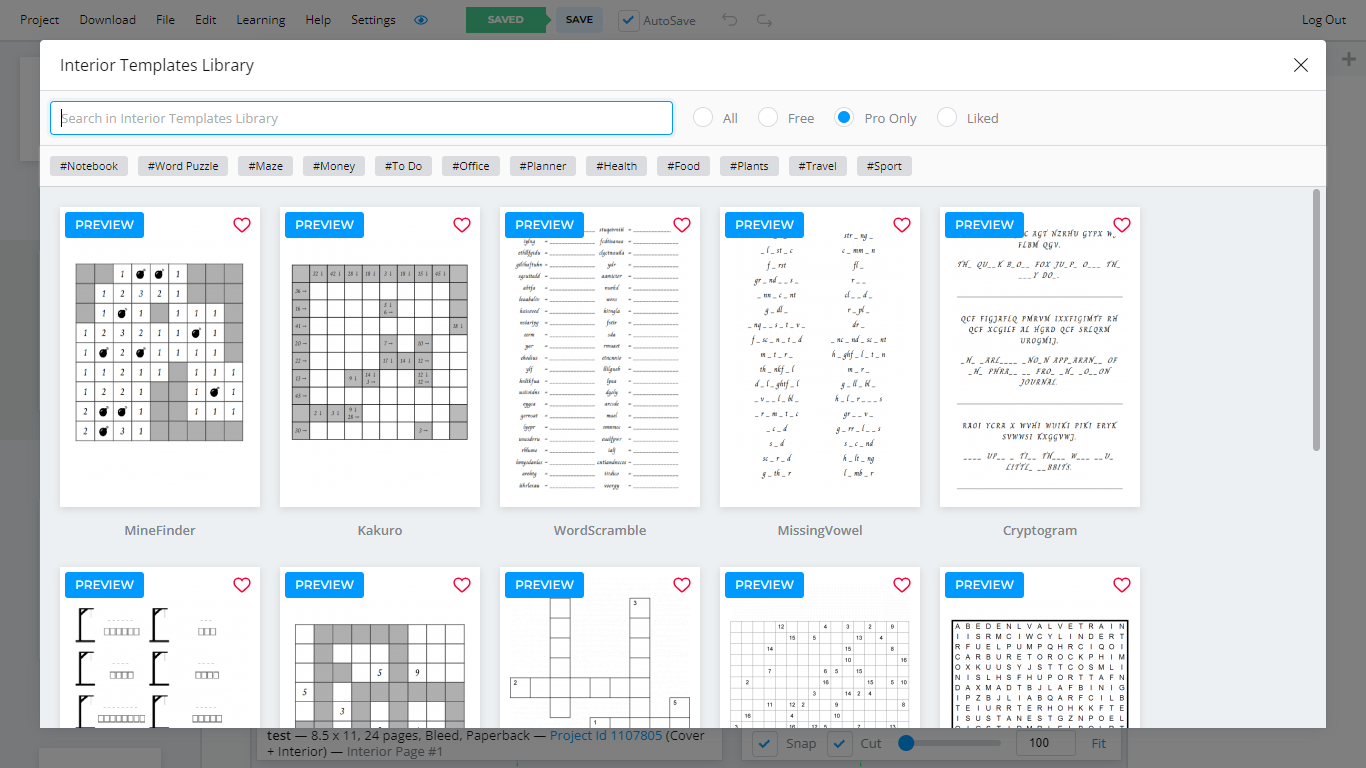
Task: Select the Free templates radio button
Action: [x=768, y=118]
